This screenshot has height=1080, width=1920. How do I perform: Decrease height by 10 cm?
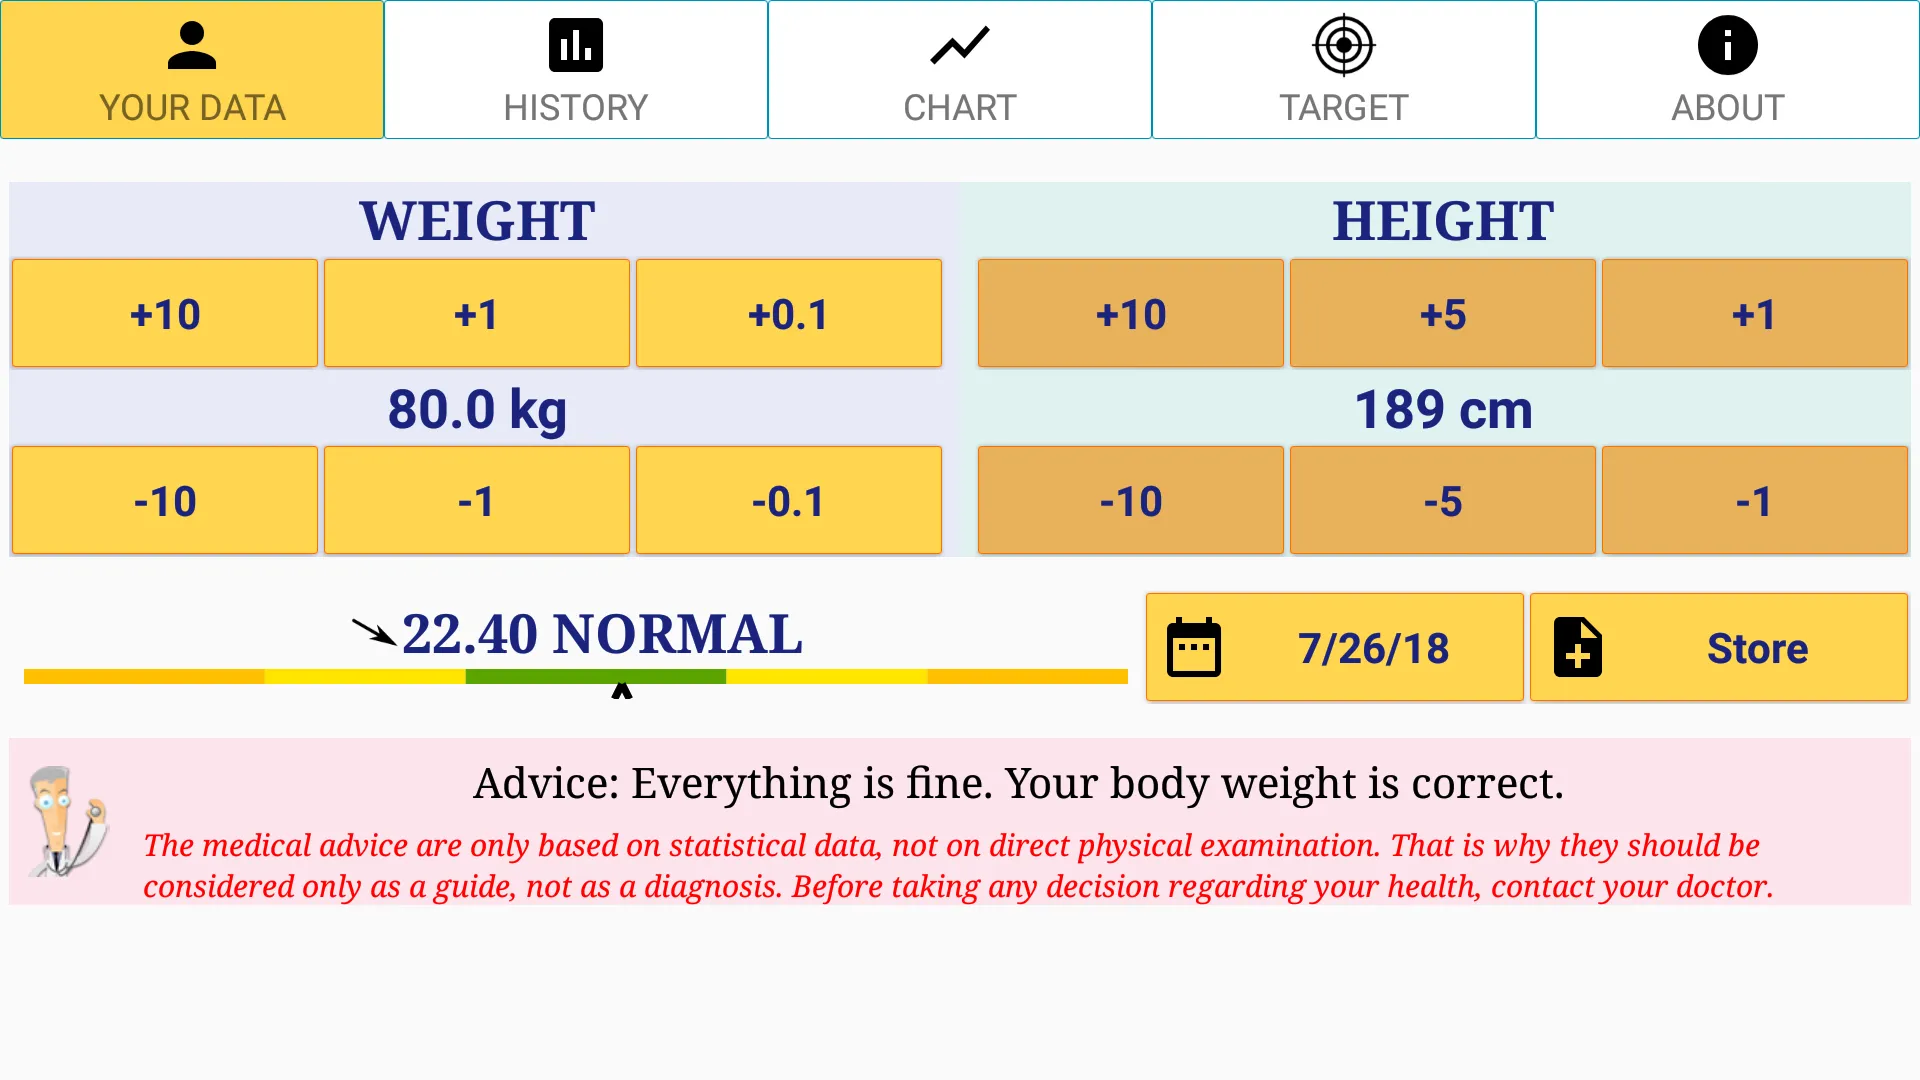[x=1130, y=501]
